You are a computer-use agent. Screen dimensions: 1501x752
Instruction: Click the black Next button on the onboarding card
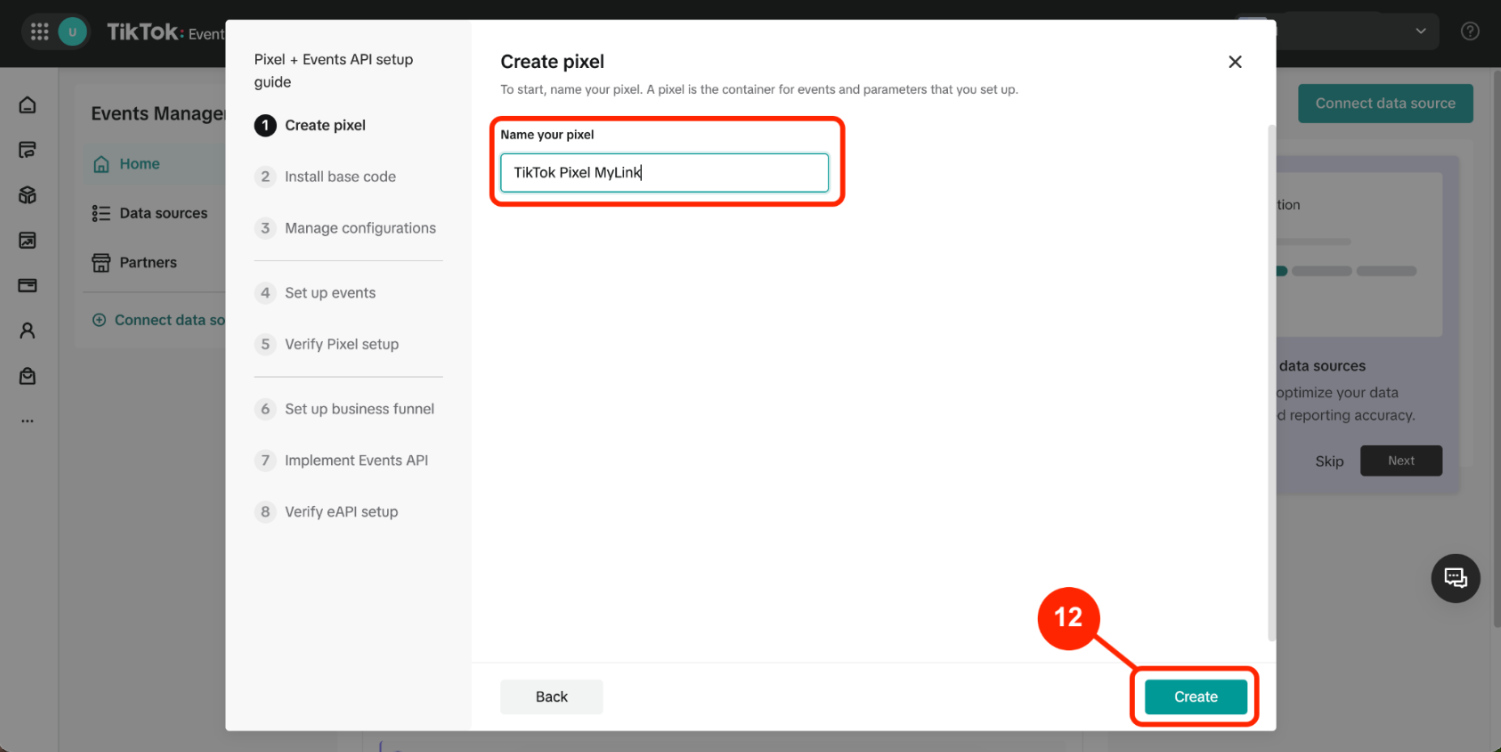[x=1401, y=461]
